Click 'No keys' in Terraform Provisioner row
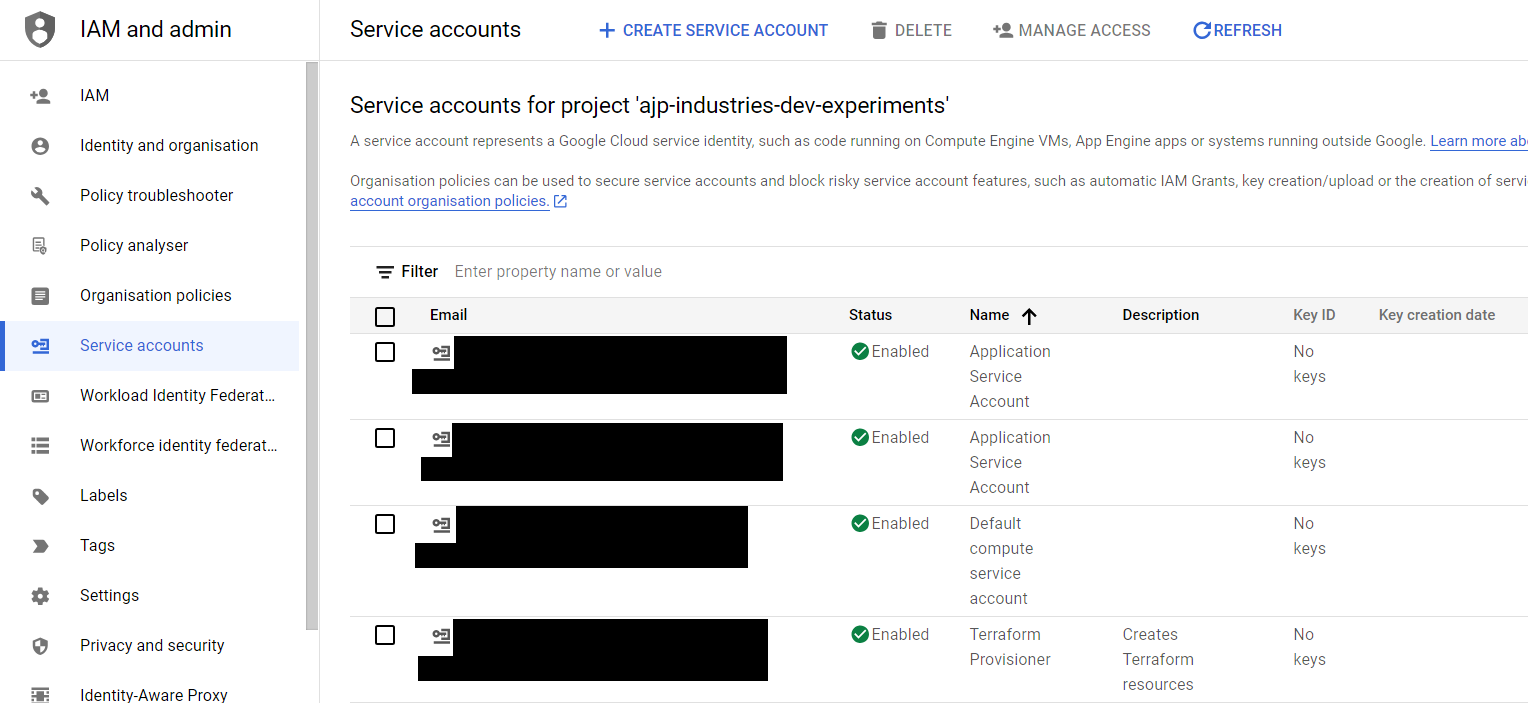Viewport: 1528px width, 703px height. (x=1309, y=647)
